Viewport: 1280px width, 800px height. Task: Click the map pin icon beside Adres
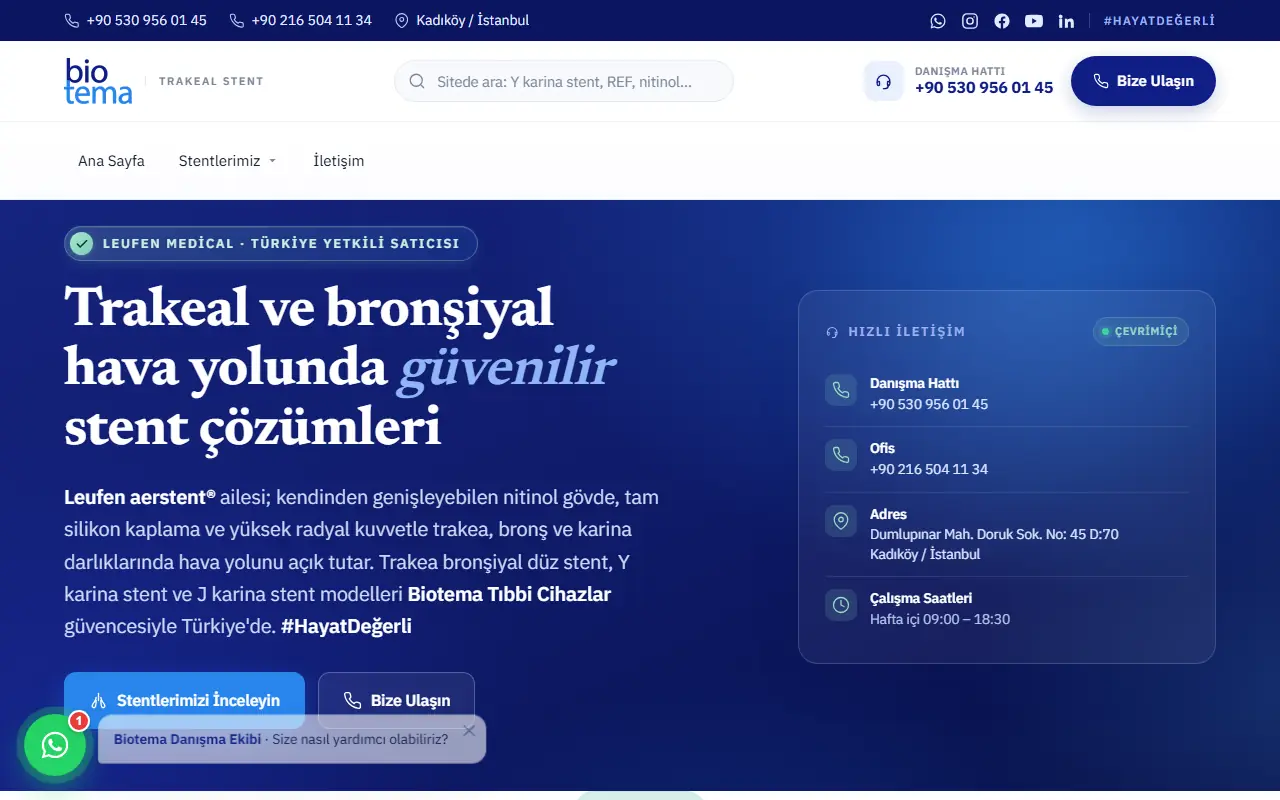coord(841,521)
